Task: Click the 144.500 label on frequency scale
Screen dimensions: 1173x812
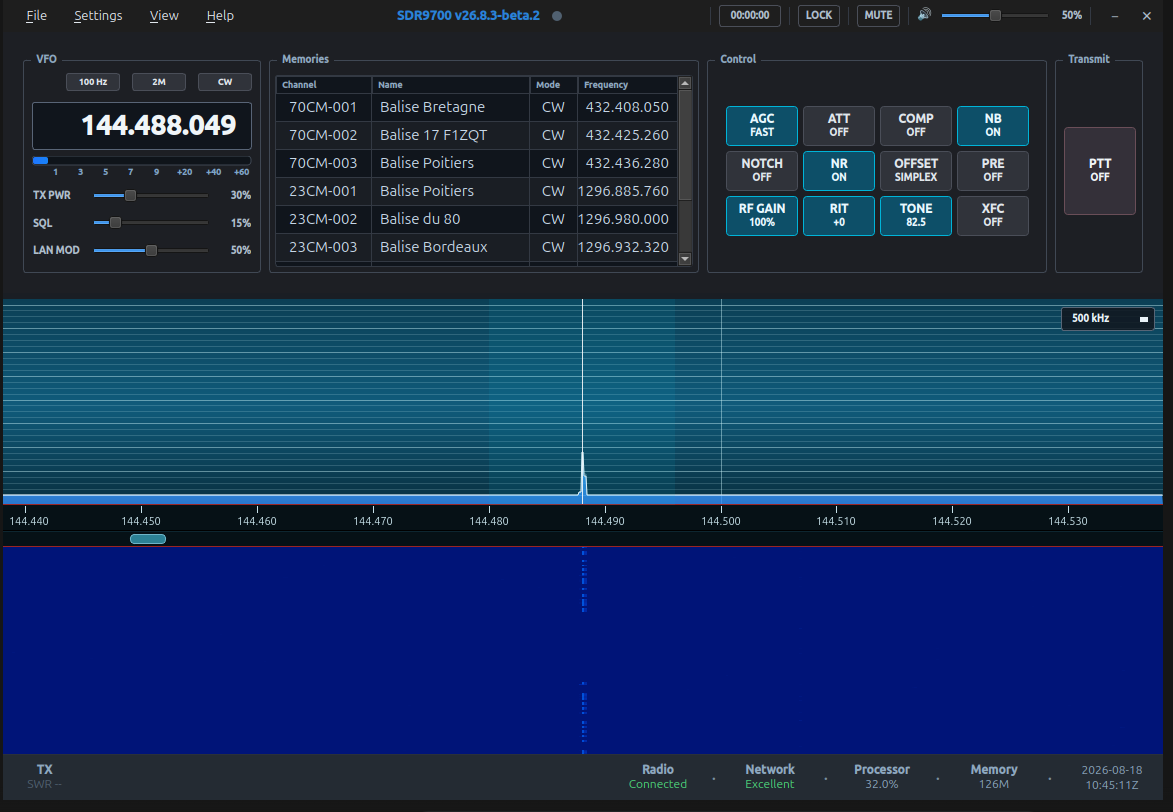Action: tap(720, 521)
